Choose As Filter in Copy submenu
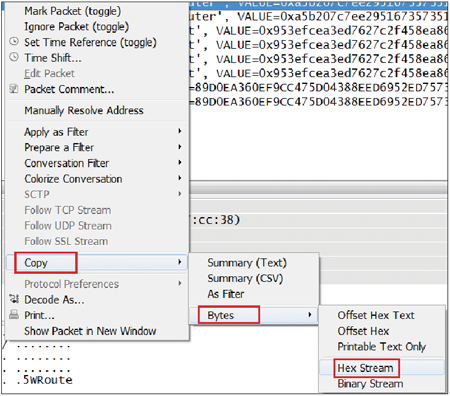The height and width of the screenshot is (396, 450). tap(226, 294)
